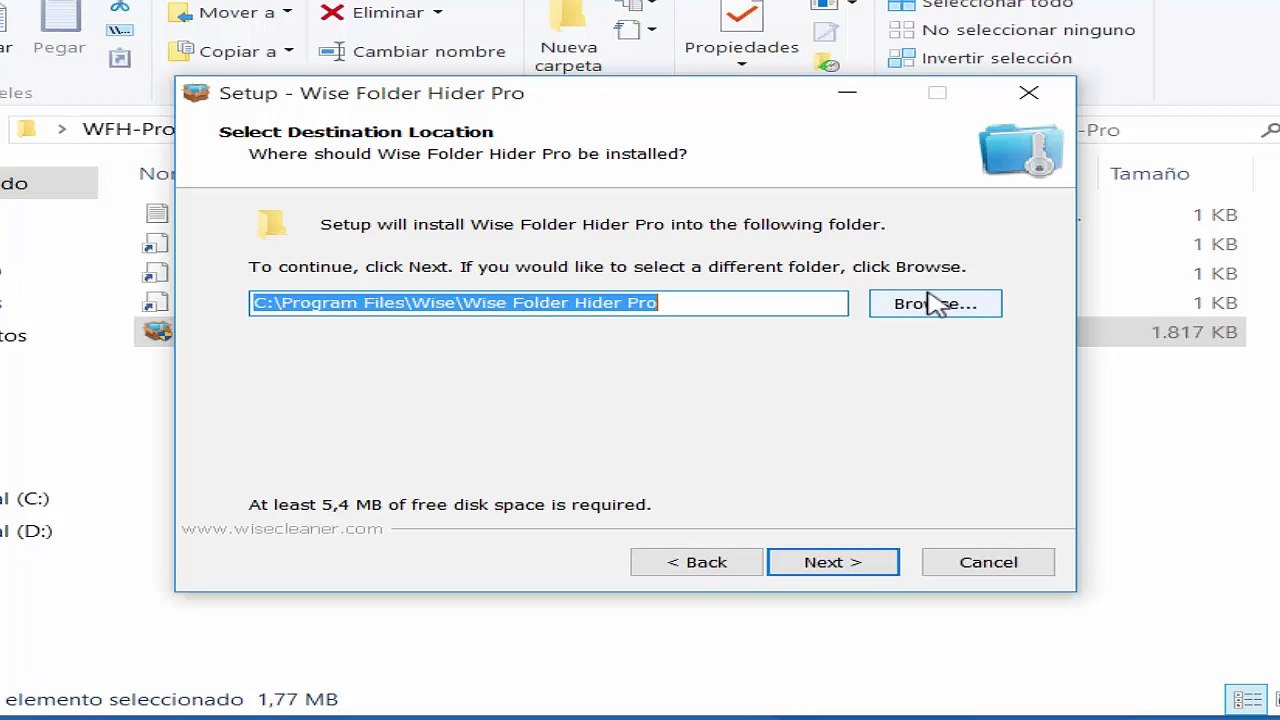Image resolution: width=1280 pixels, height=720 pixels.
Task: Click Cambiar nombre in Explorer ribbon
Action: point(412,51)
